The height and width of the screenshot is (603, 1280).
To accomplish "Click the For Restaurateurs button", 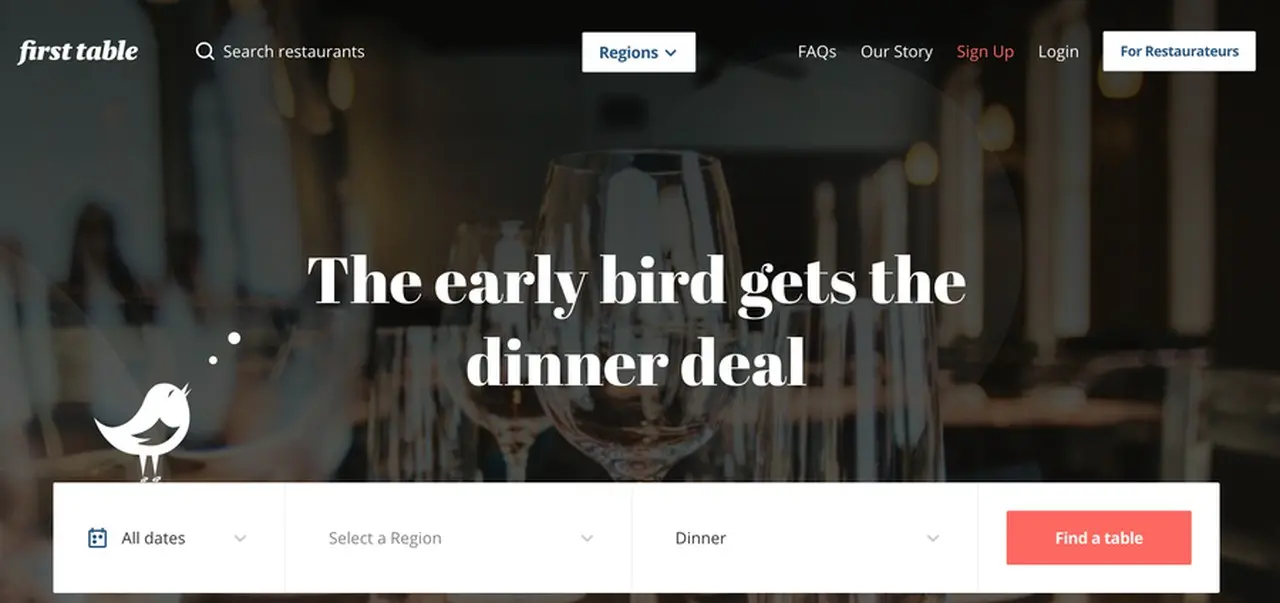I will pyautogui.click(x=1179, y=51).
